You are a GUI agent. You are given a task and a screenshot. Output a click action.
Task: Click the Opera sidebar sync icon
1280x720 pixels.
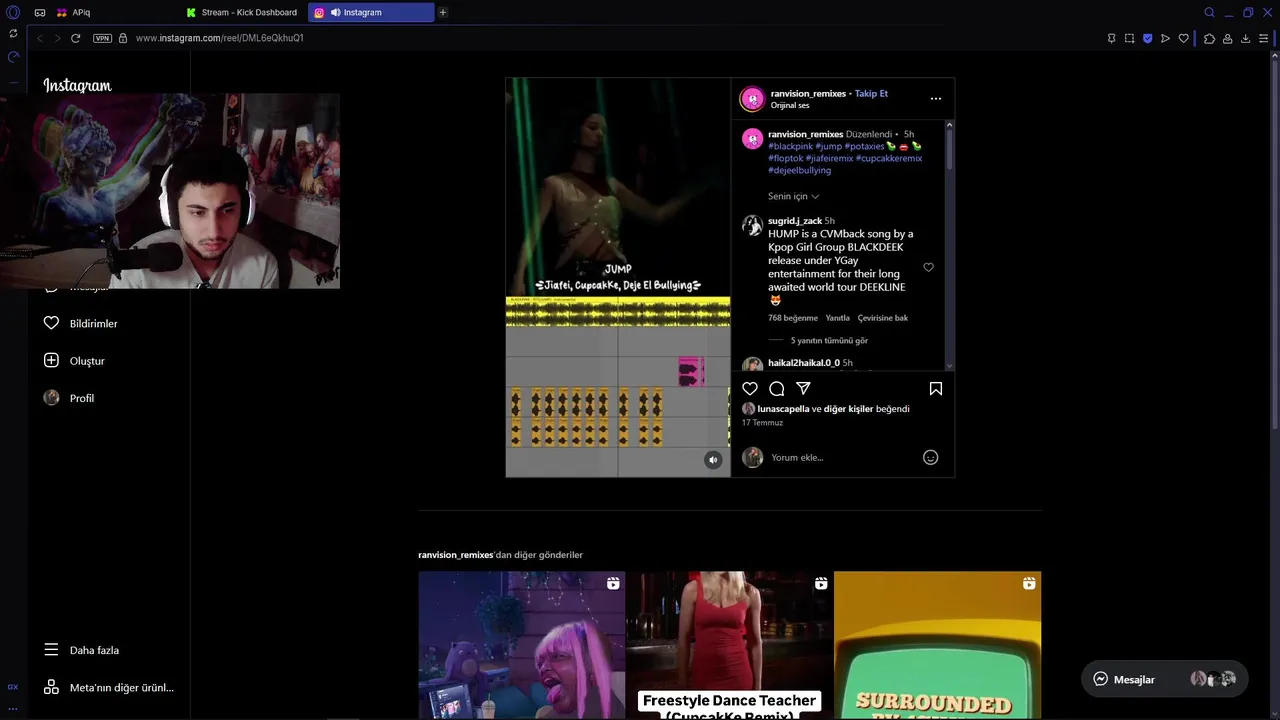13,33
